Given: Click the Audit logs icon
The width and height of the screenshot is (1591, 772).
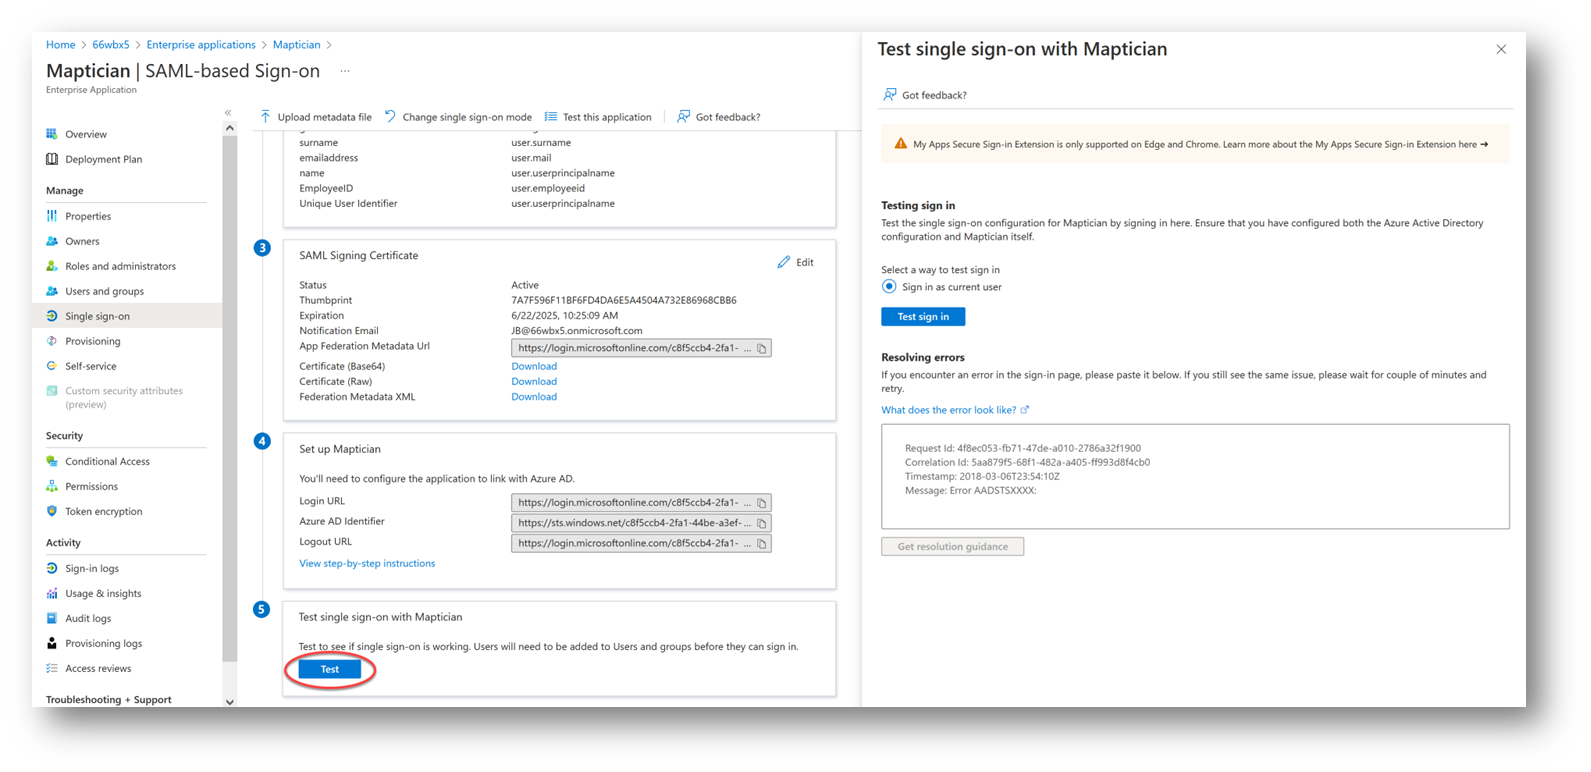Looking at the screenshot, I should click(x=52, y=618).
